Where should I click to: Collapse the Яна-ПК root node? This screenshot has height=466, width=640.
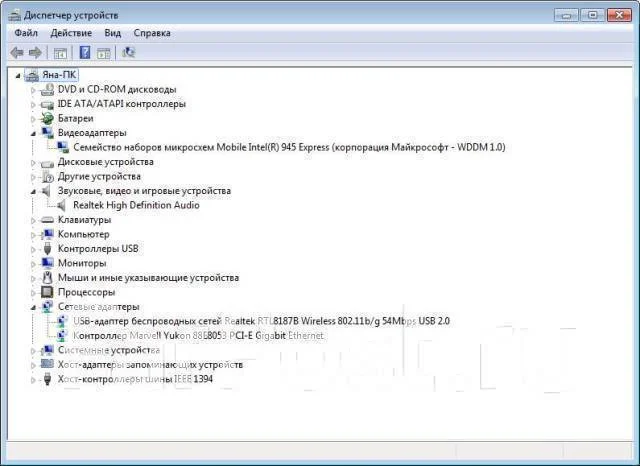(x=18, y=75)
